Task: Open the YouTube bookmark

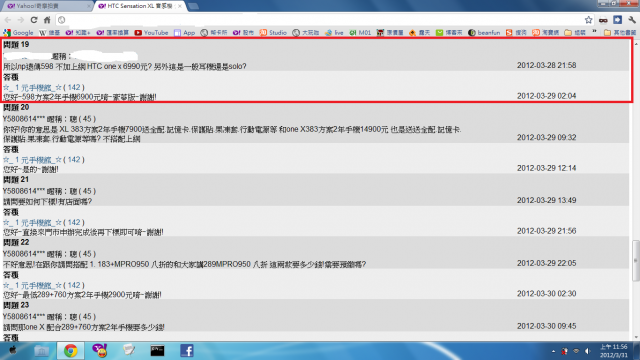Action: [151, 33]
